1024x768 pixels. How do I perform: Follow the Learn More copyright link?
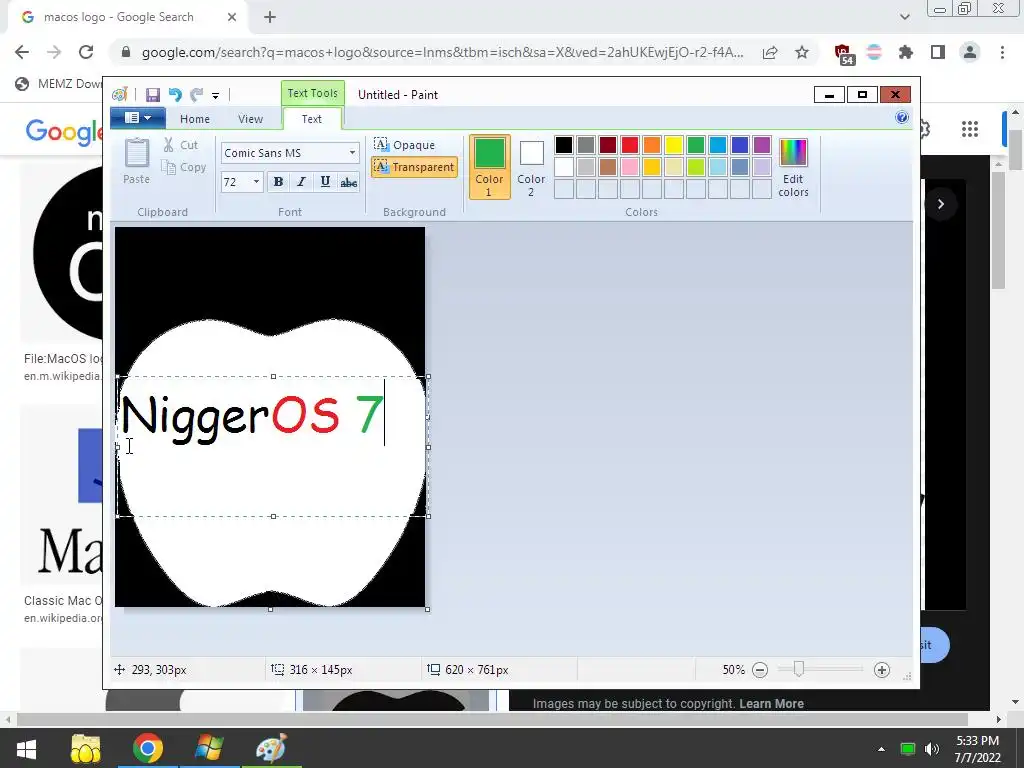click(x=771, y=703)
